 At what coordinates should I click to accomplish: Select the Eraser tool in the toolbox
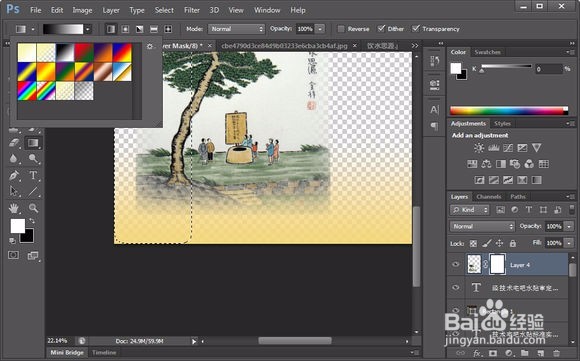point(14,143)
